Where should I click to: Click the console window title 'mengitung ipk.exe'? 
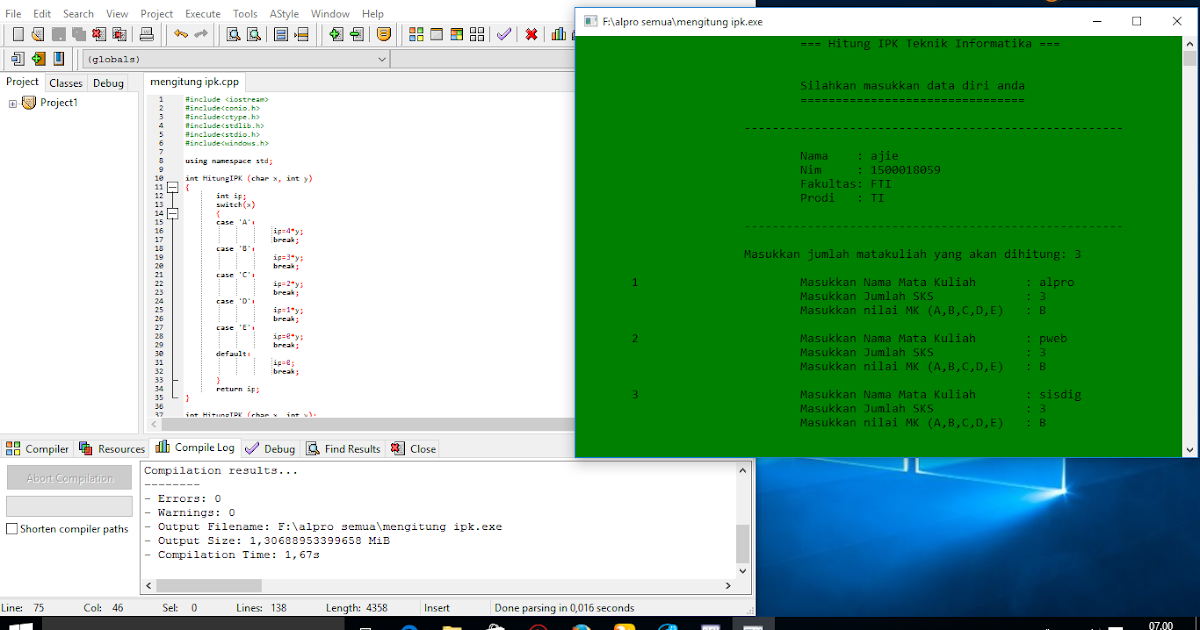[x=682, y=21]
